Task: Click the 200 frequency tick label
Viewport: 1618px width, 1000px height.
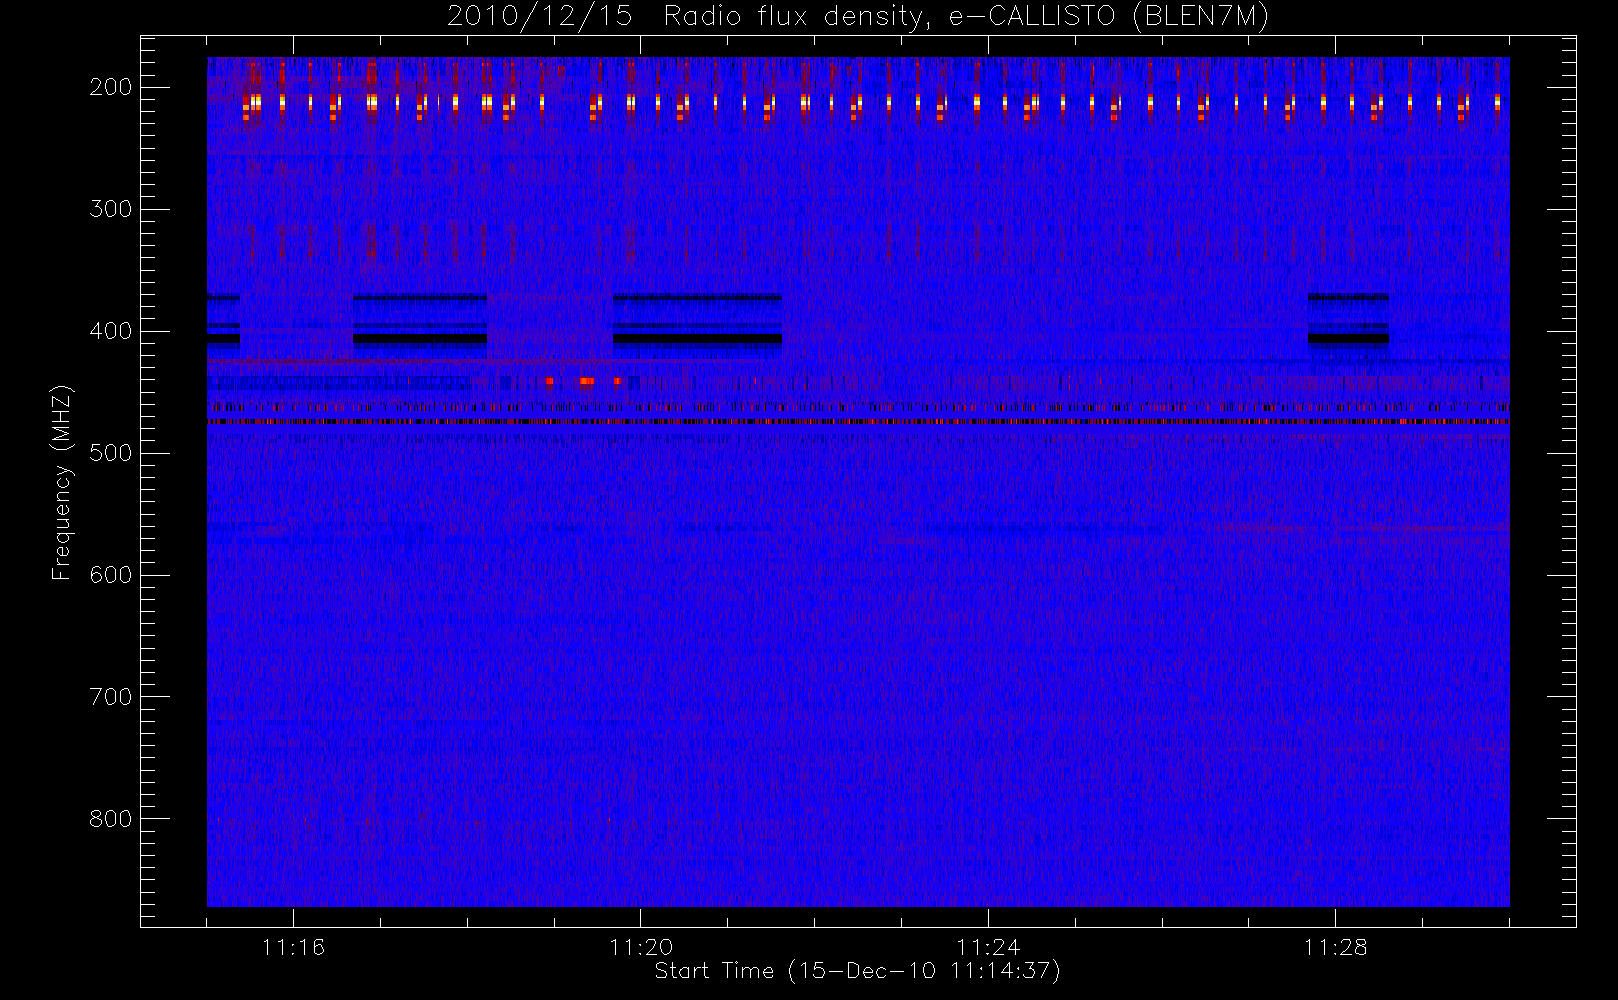Action: [111, 87]
